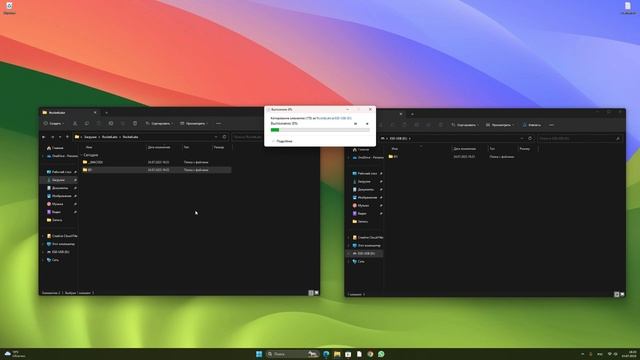Open the weather widget on the taskbar
The width and height of the screenshot is (640, 360).
14,354
